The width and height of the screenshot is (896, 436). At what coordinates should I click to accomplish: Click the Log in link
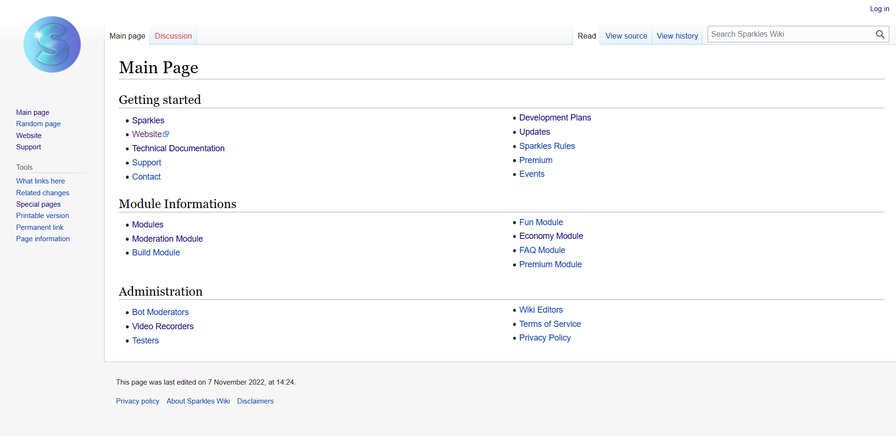coord(878,8)
